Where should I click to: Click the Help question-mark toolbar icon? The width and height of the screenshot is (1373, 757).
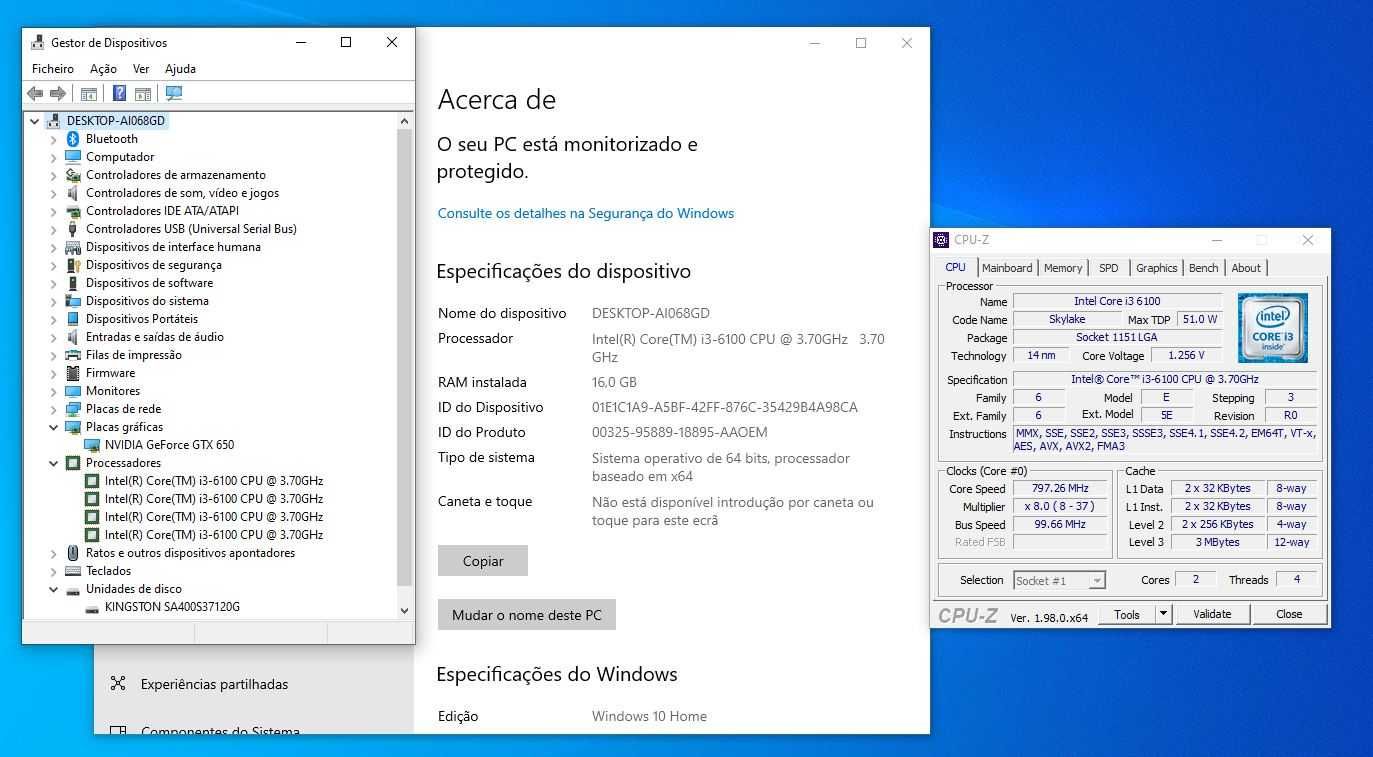pyautogui.click(x=119, y=93)
